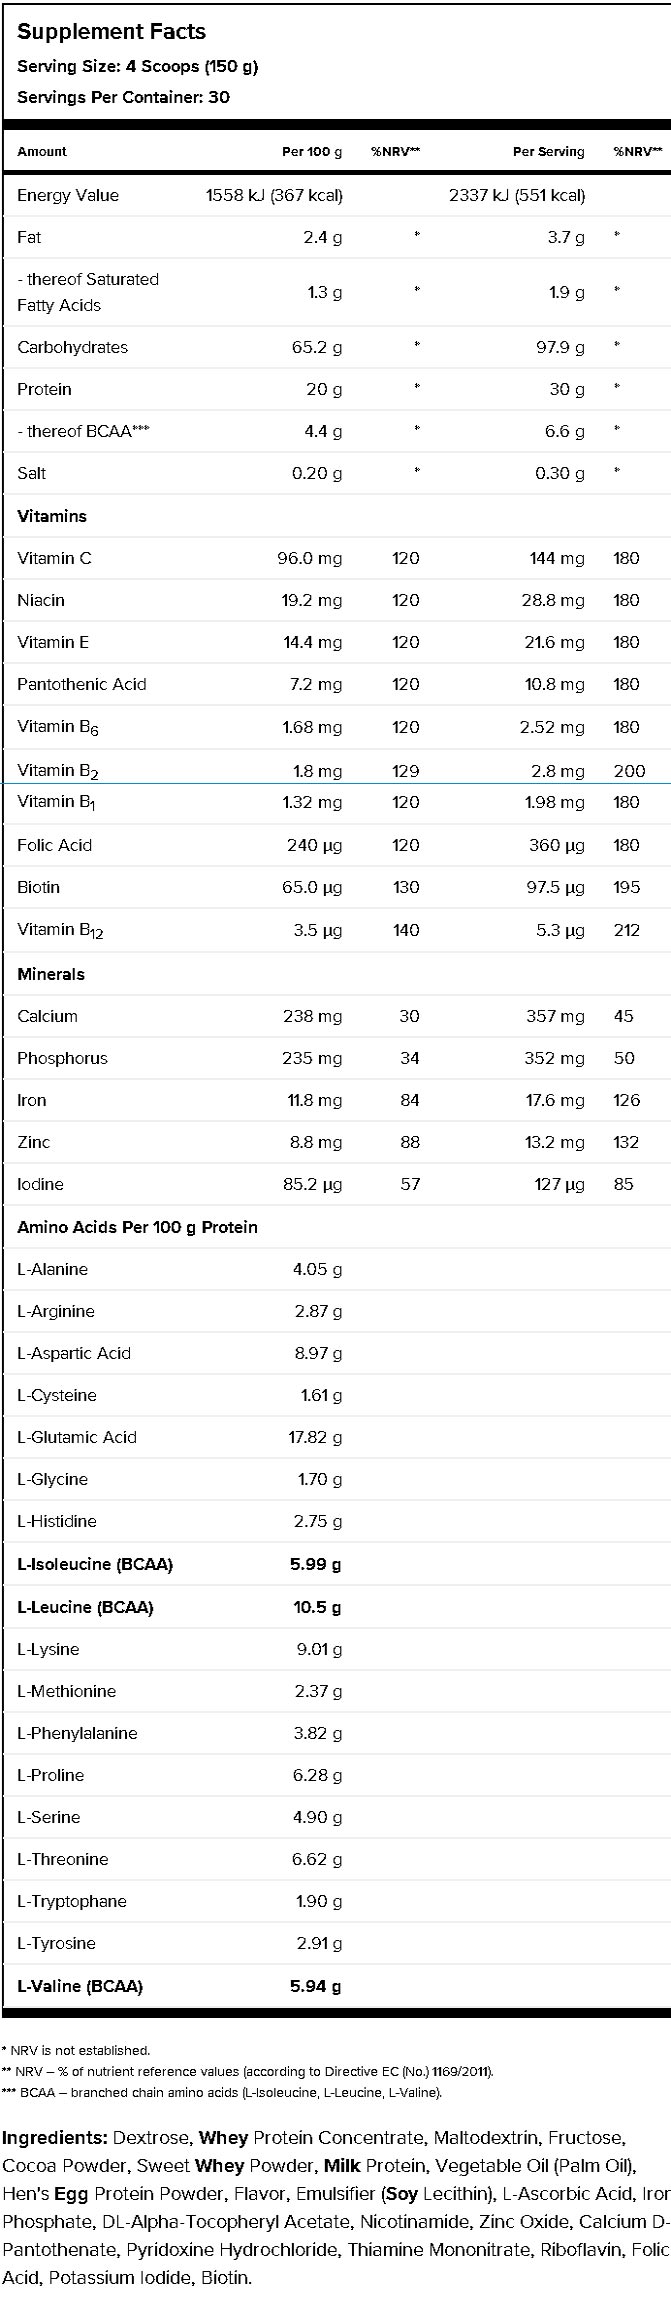Select the Energy Value row
The height and width of the screenshot is (2302, 671).
[x=336, y=196]
